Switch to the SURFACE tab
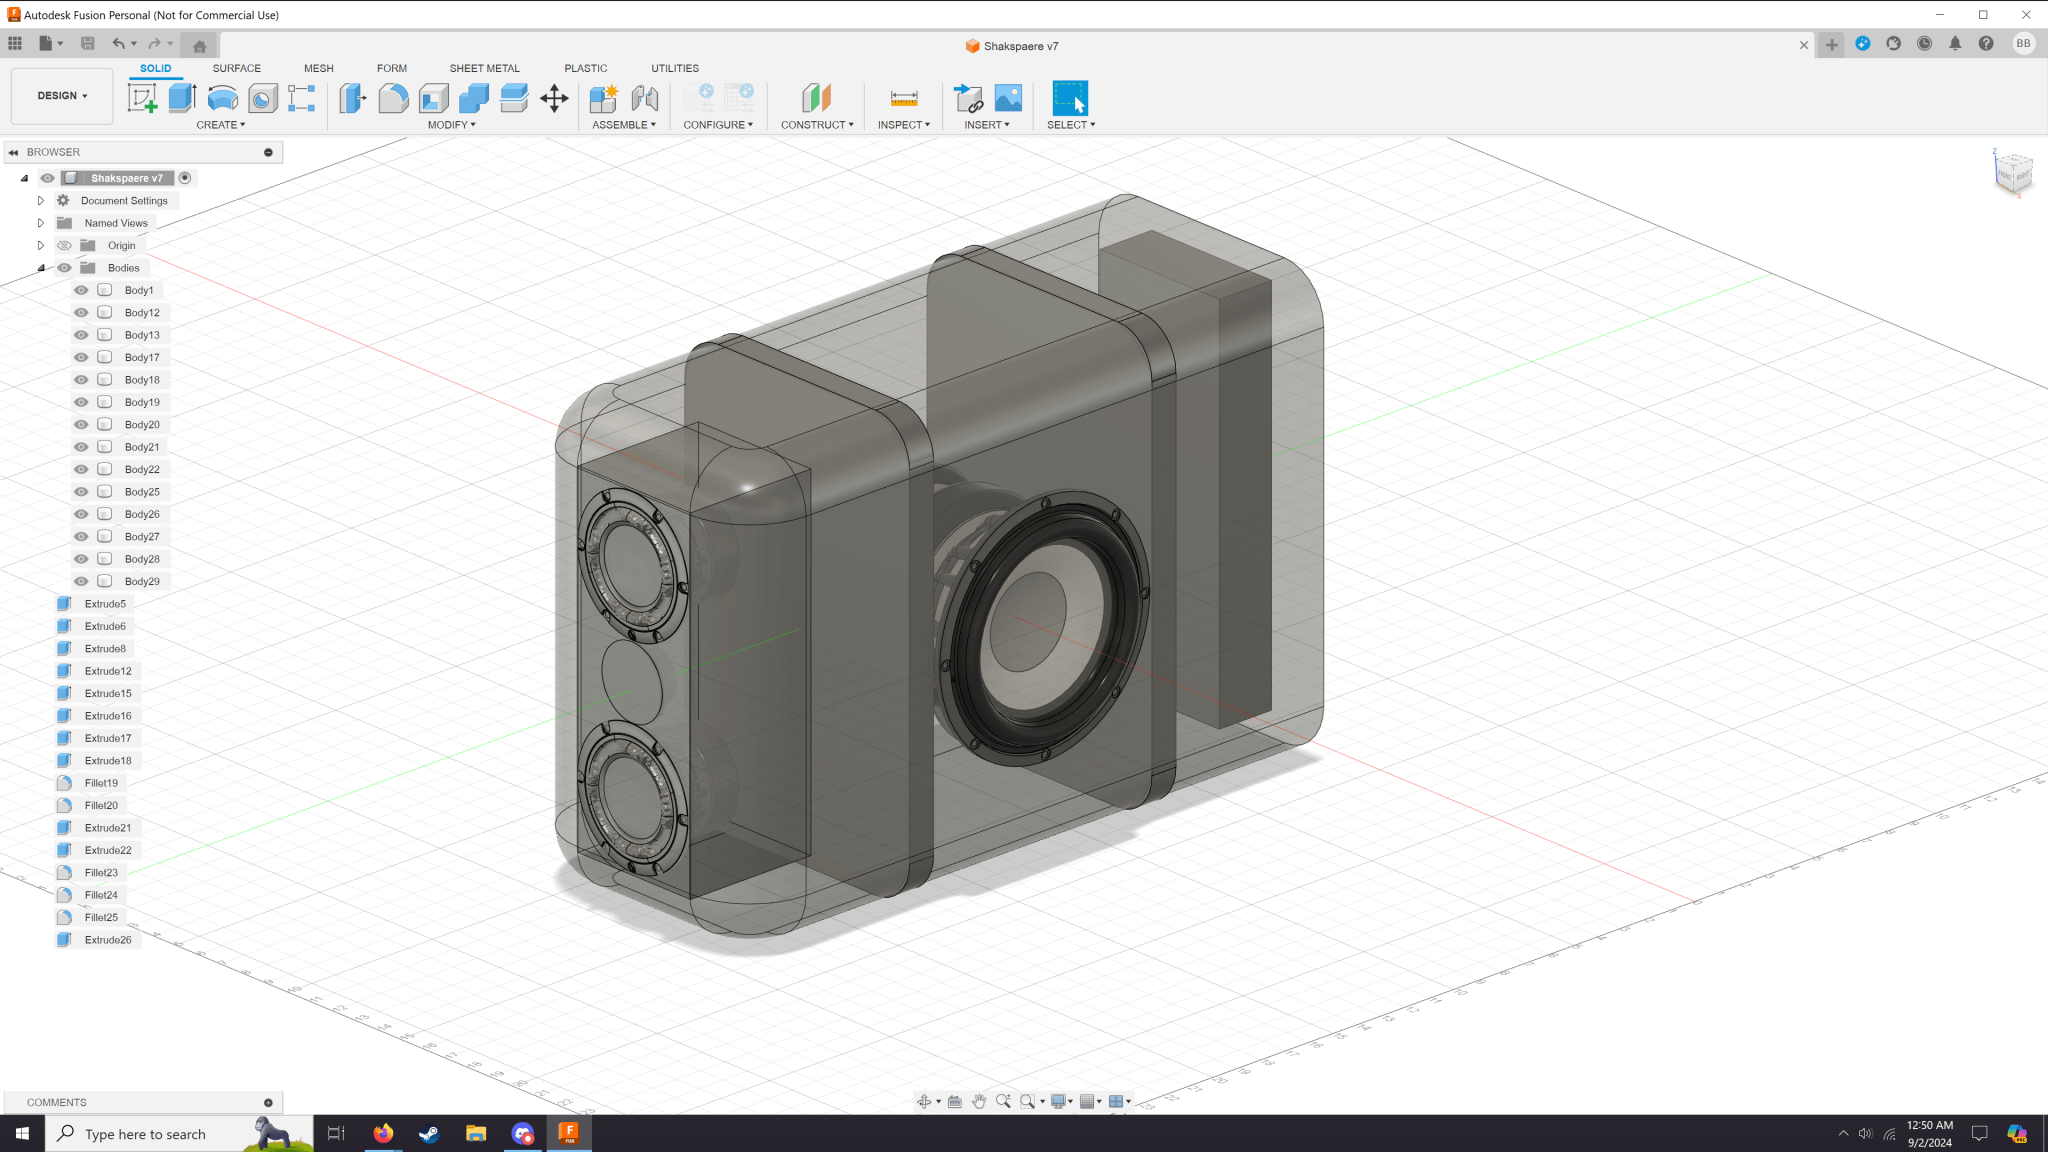Image resolution: width=2048 pixels, height=1152 pixels. pos(236,68)
